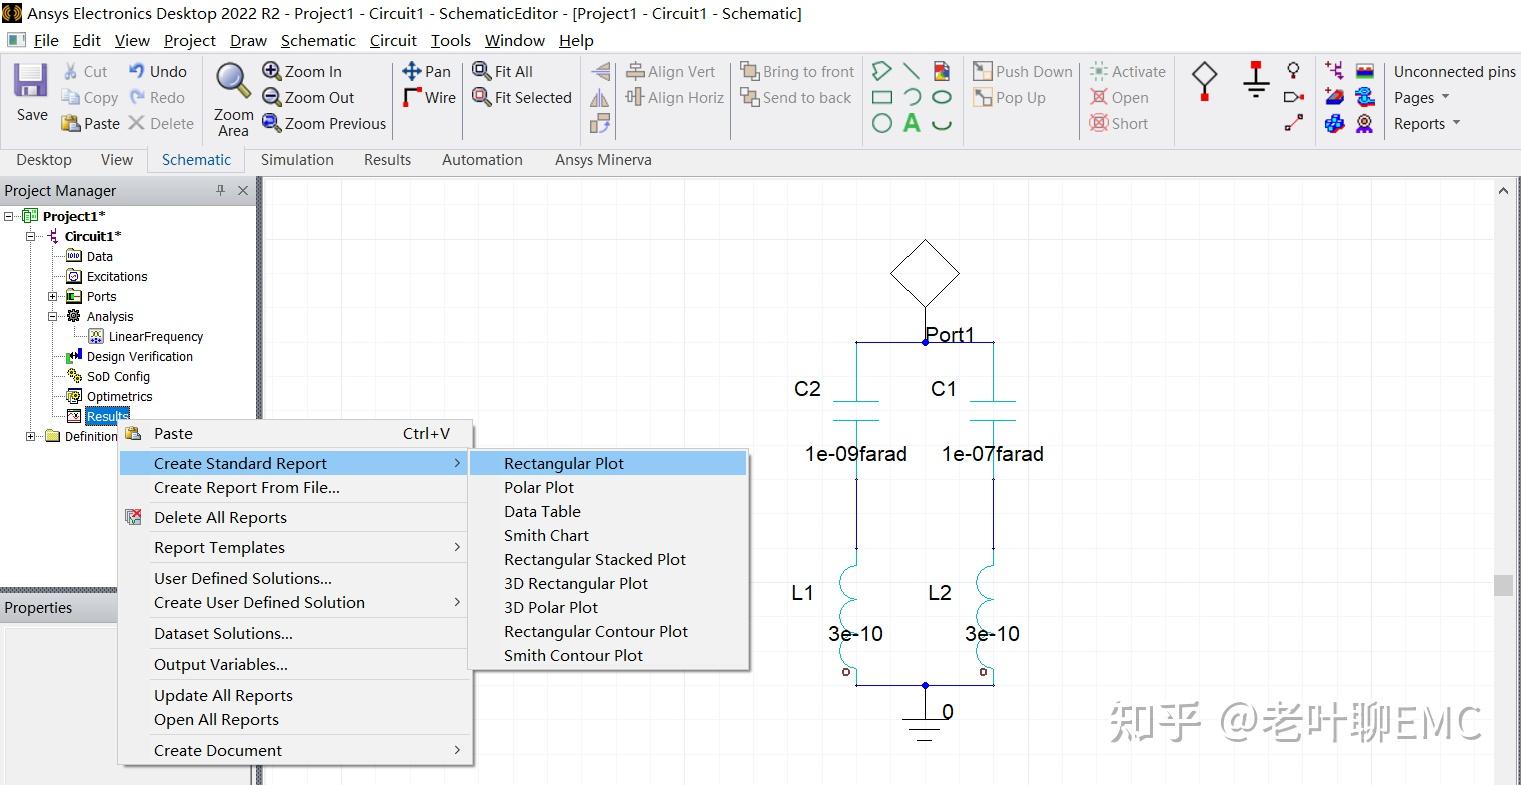
Task: Collapse the Circuit1 tree node
Action: [x=30, y=237]
